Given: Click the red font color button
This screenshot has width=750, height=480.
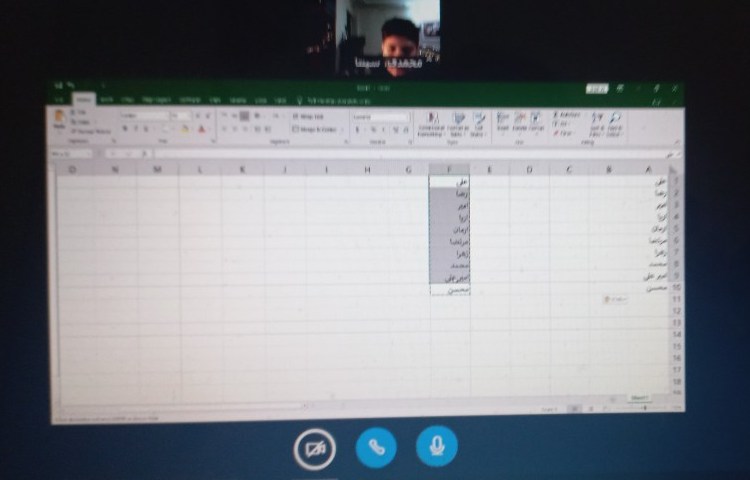Looking at the screenshot, I should pos(201,129).
